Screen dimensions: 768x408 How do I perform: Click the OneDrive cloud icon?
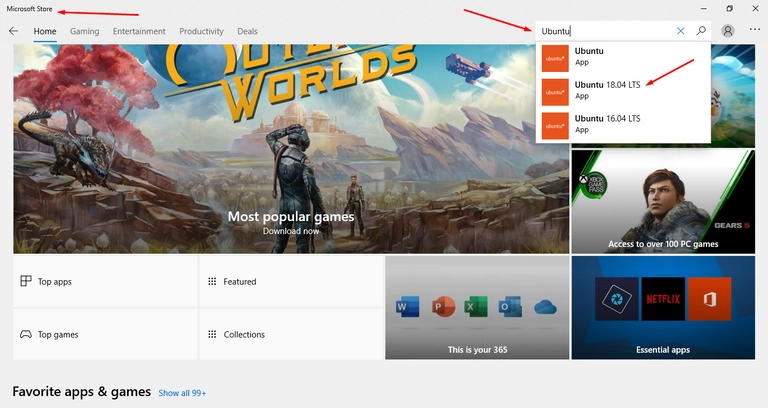(x=545, y=308)
